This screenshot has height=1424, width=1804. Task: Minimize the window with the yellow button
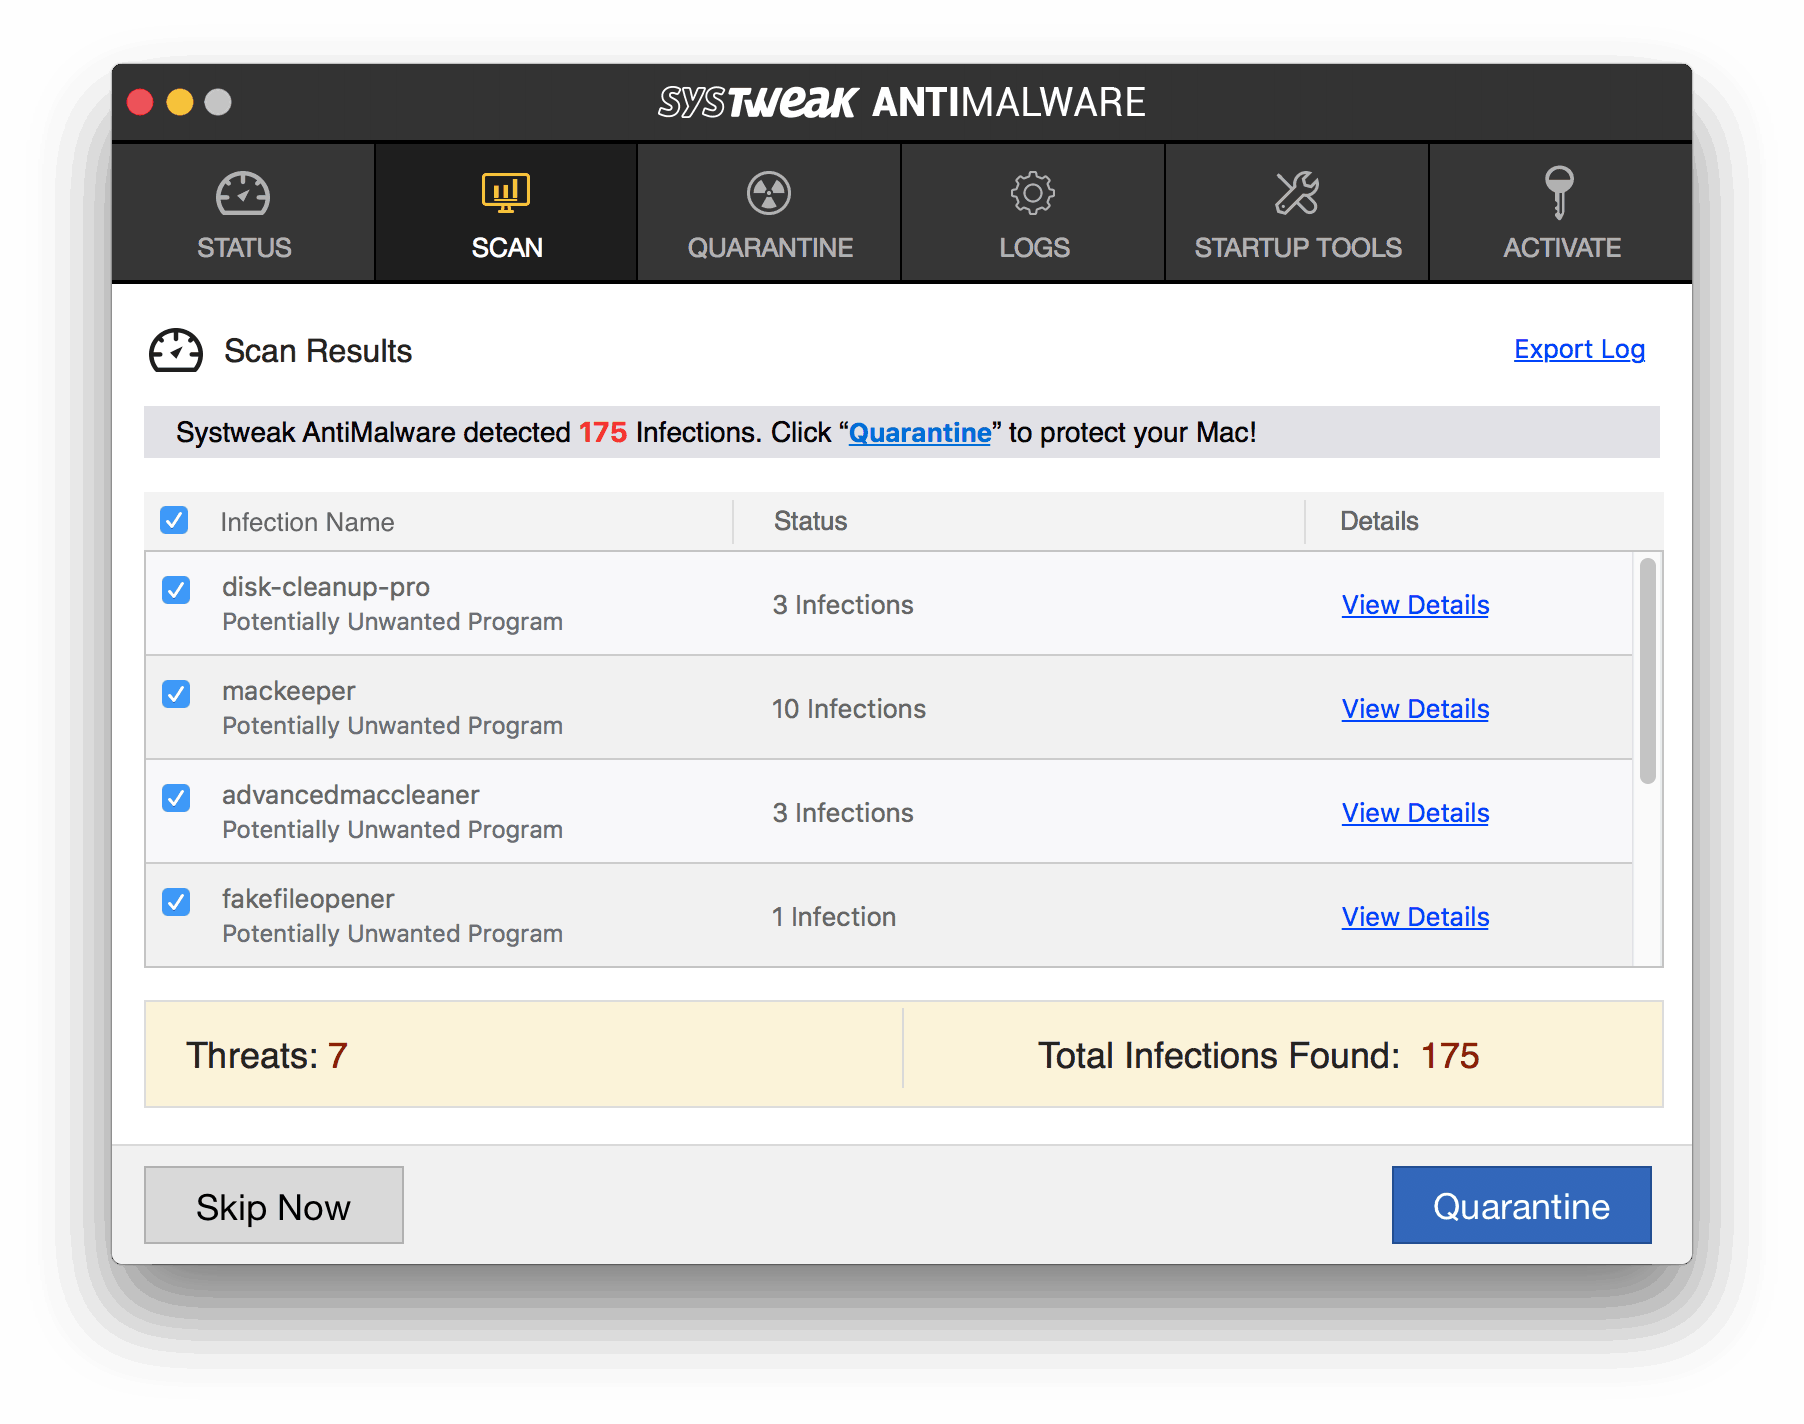coord(180,102)
